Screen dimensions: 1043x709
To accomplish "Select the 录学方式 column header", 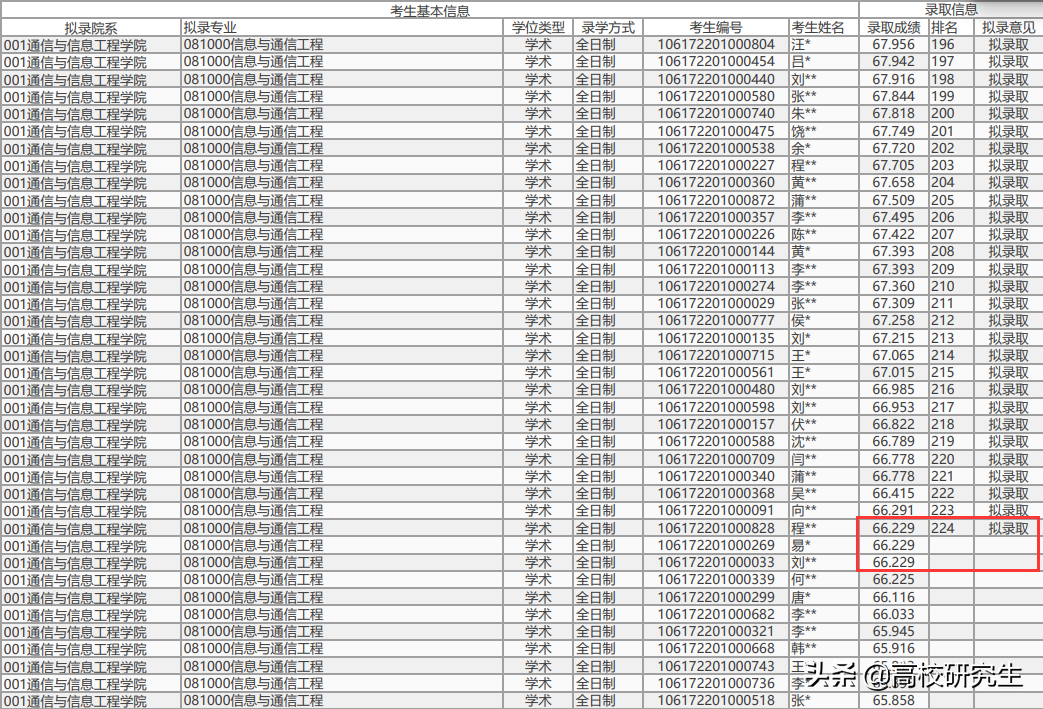I will click(x=607, y=28).
